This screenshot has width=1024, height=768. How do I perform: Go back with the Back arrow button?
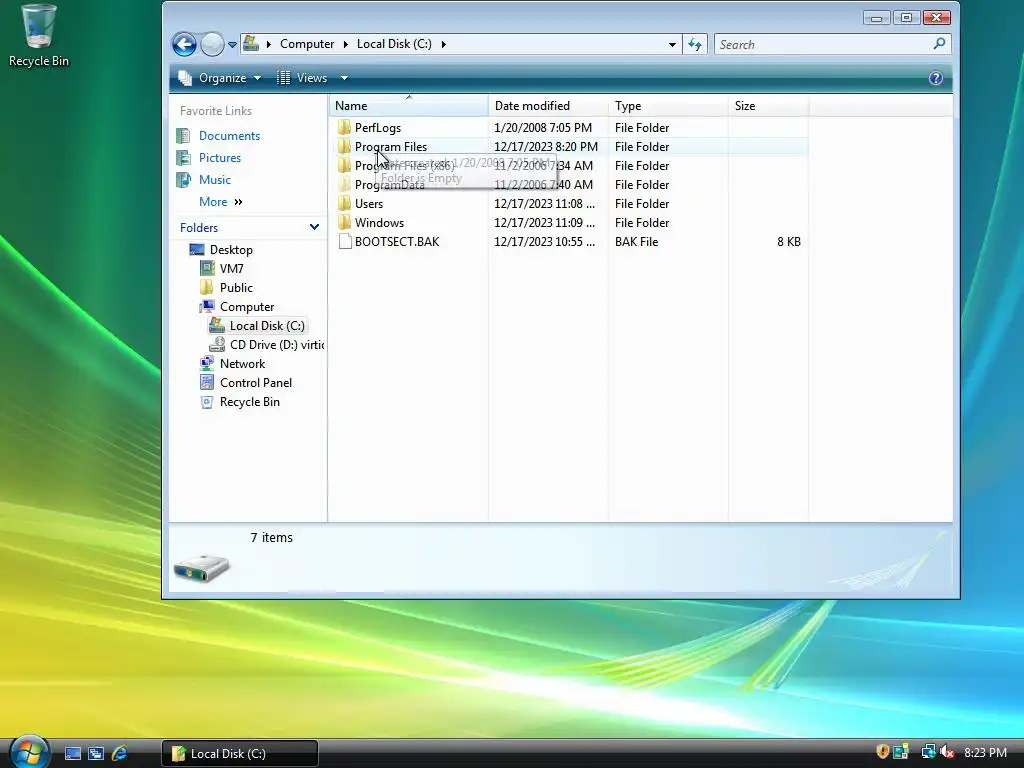[x=184, y=44]
